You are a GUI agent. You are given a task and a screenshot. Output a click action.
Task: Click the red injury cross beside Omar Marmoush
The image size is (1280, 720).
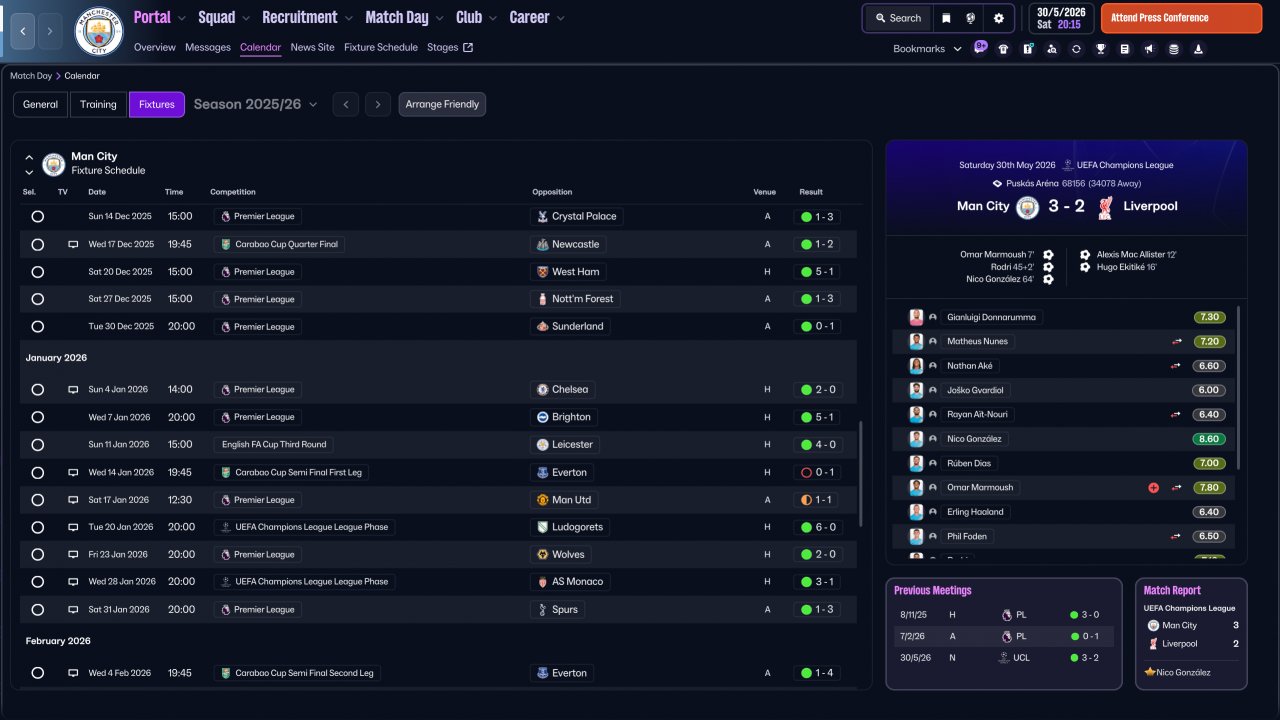(1153, 488)
